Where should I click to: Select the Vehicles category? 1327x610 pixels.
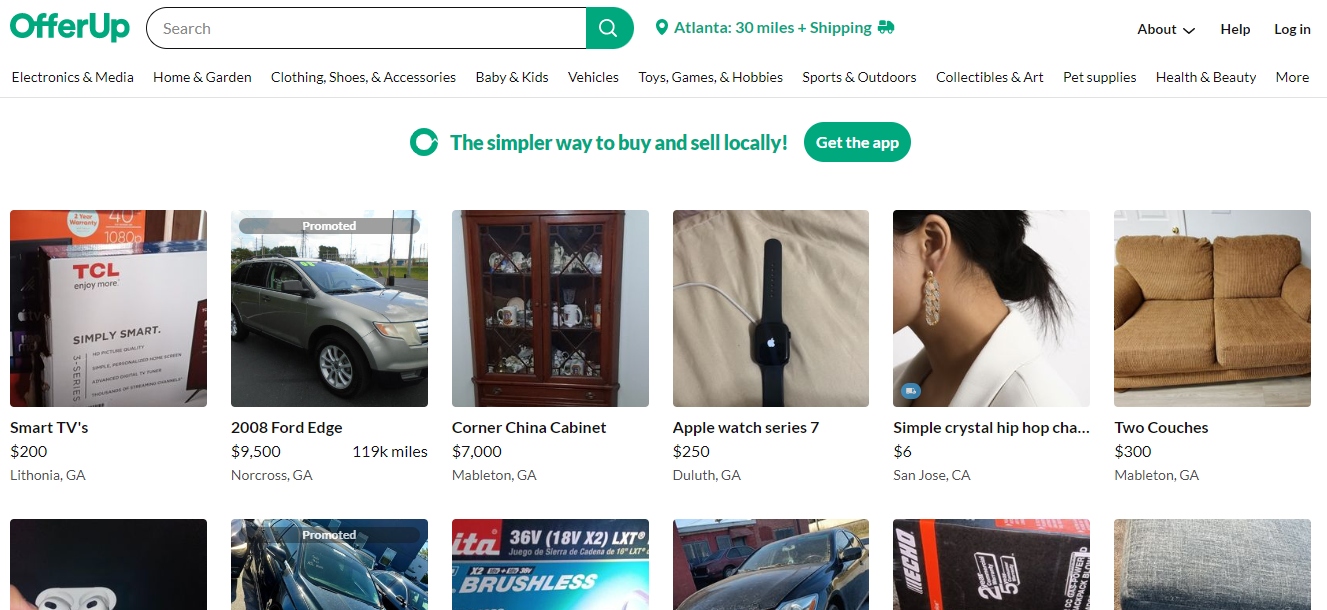(593, 77)
